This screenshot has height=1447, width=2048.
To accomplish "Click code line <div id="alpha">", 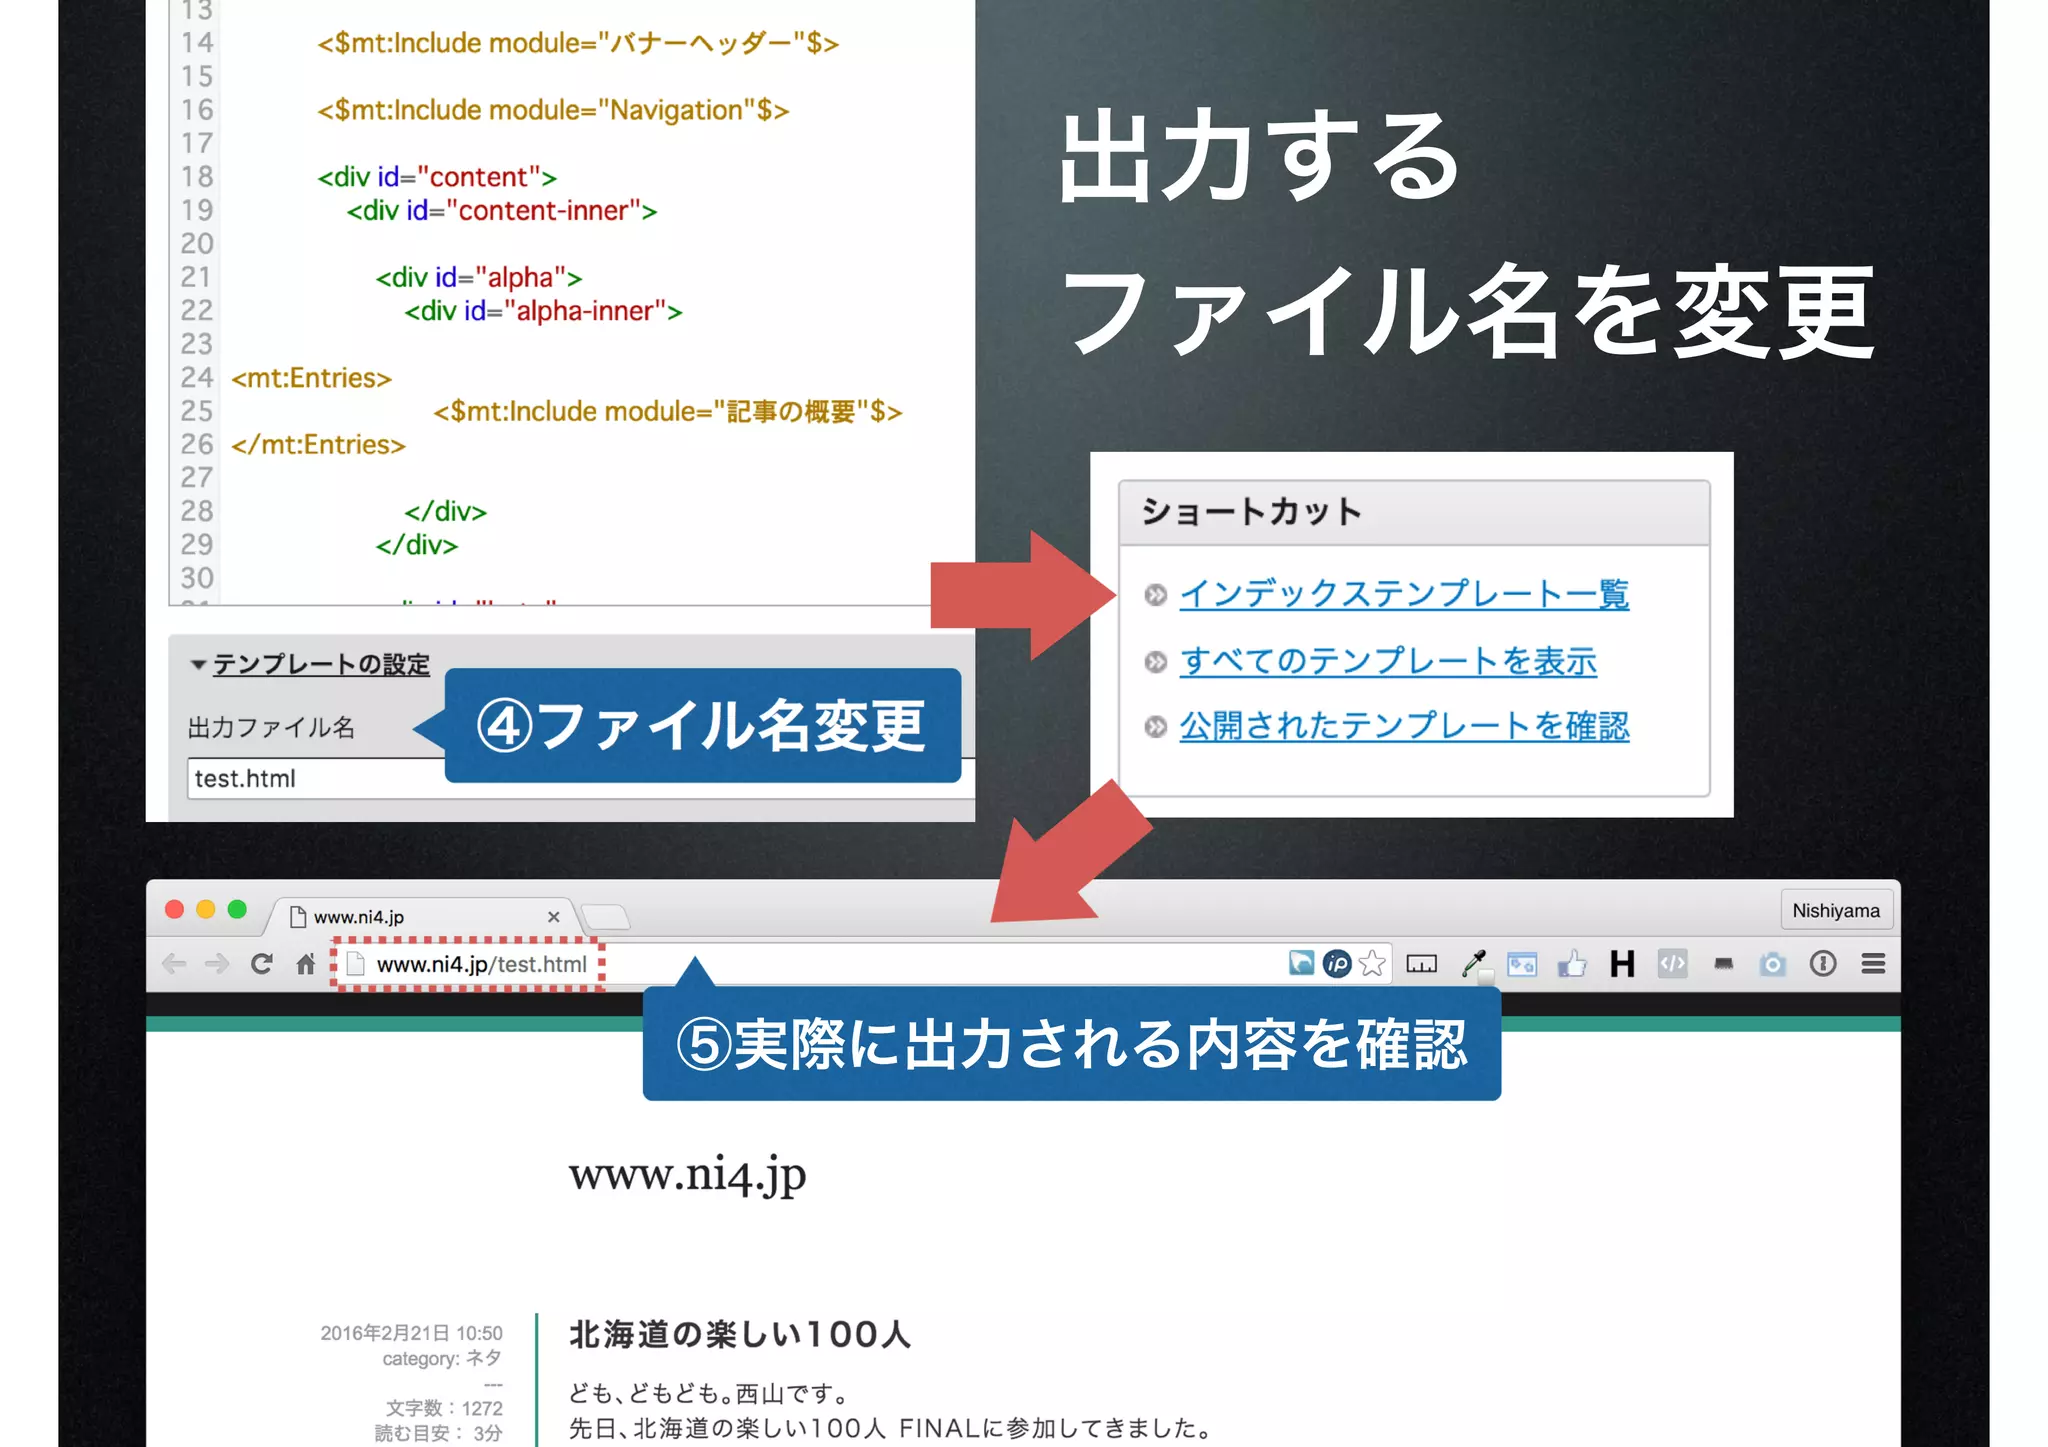I will pos(479,278).
